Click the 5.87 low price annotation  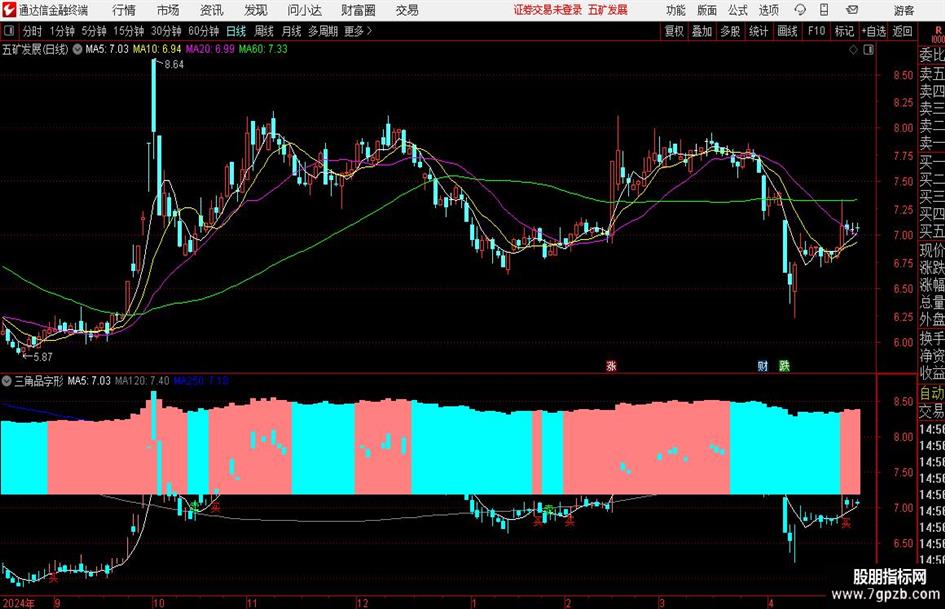click(x=42, y=357)
